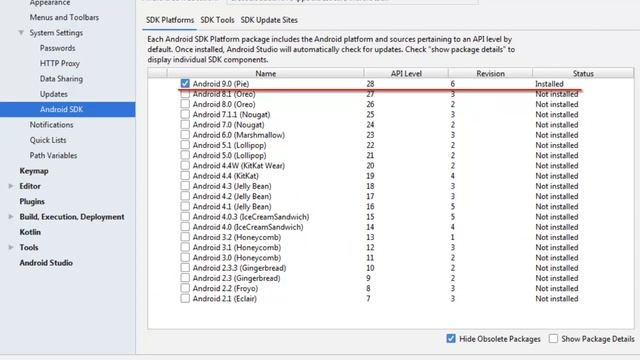Click the Not installed status for Android 6.0 (Marshmallow)
Viewport: 640px width, 360px height.
[x=557, y=135]
